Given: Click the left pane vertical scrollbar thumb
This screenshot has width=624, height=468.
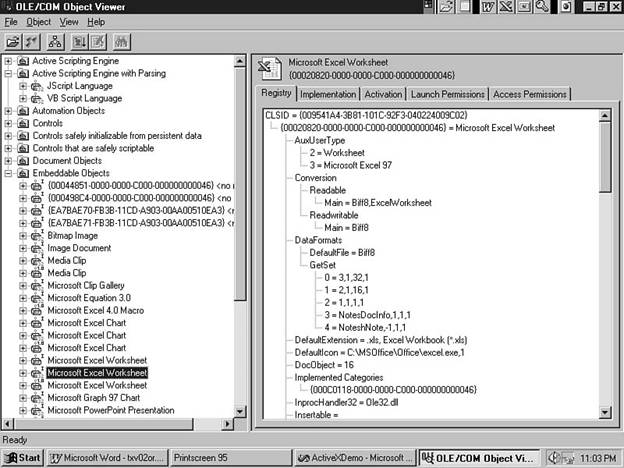Looking at the screenshot, I should coord(240,180).
